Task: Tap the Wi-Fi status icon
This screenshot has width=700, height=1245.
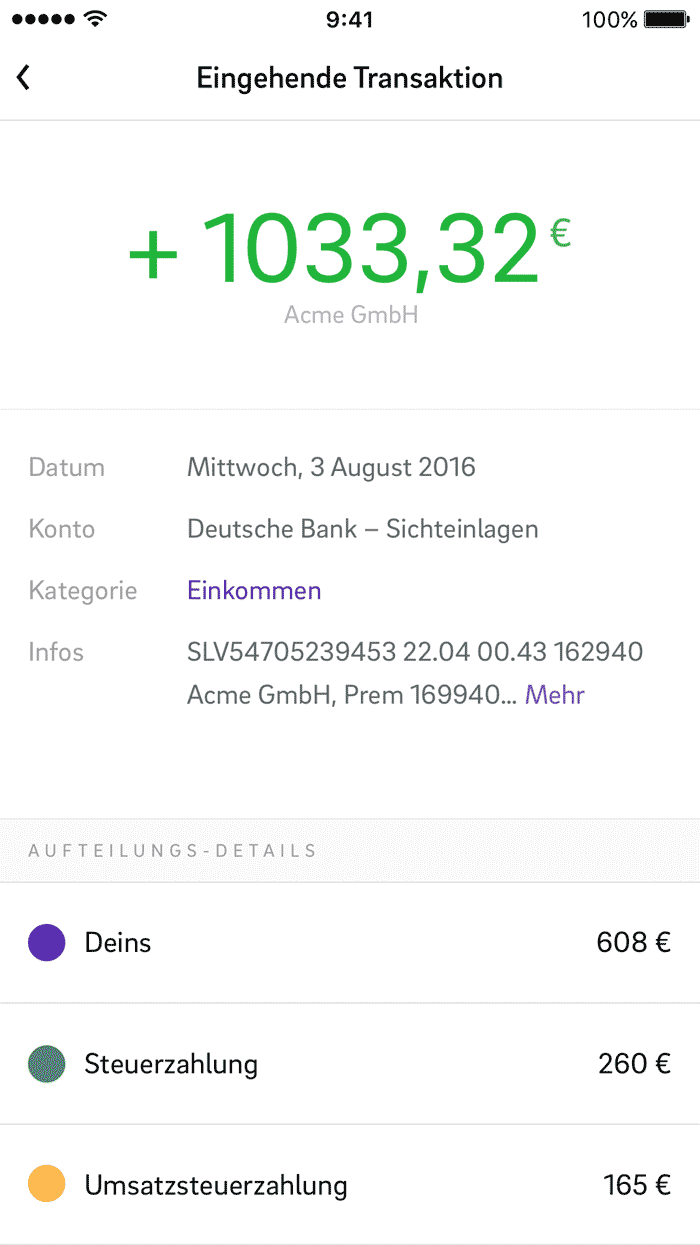Action: coord(96,19)
